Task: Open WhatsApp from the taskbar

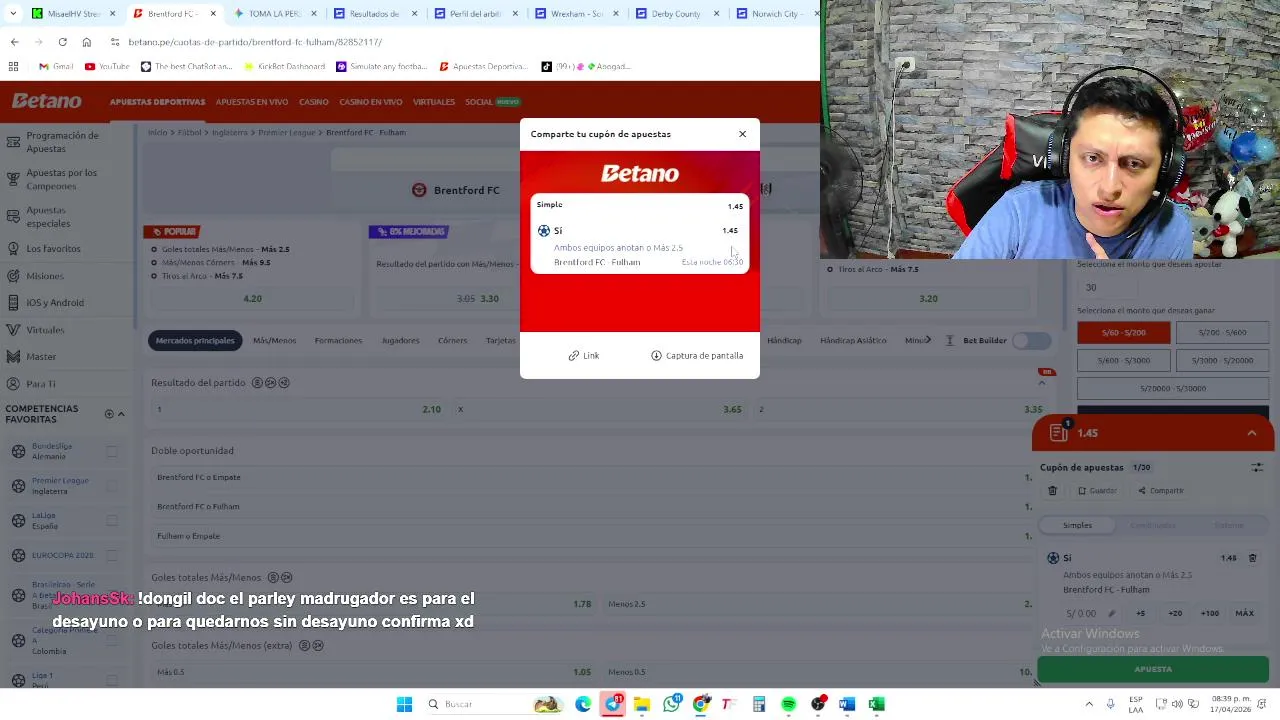Action: pyautogui.click(x=671, y=704)
